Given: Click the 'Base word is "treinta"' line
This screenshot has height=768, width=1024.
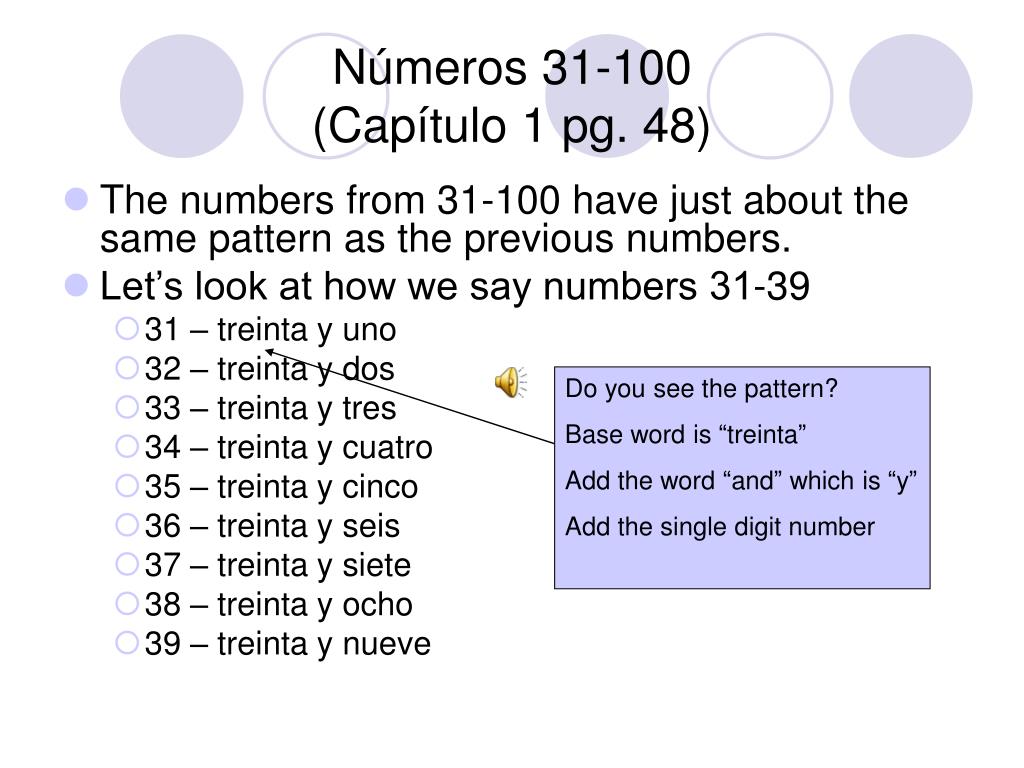Looking at the screenshot, I should click(x=686, y=434).
